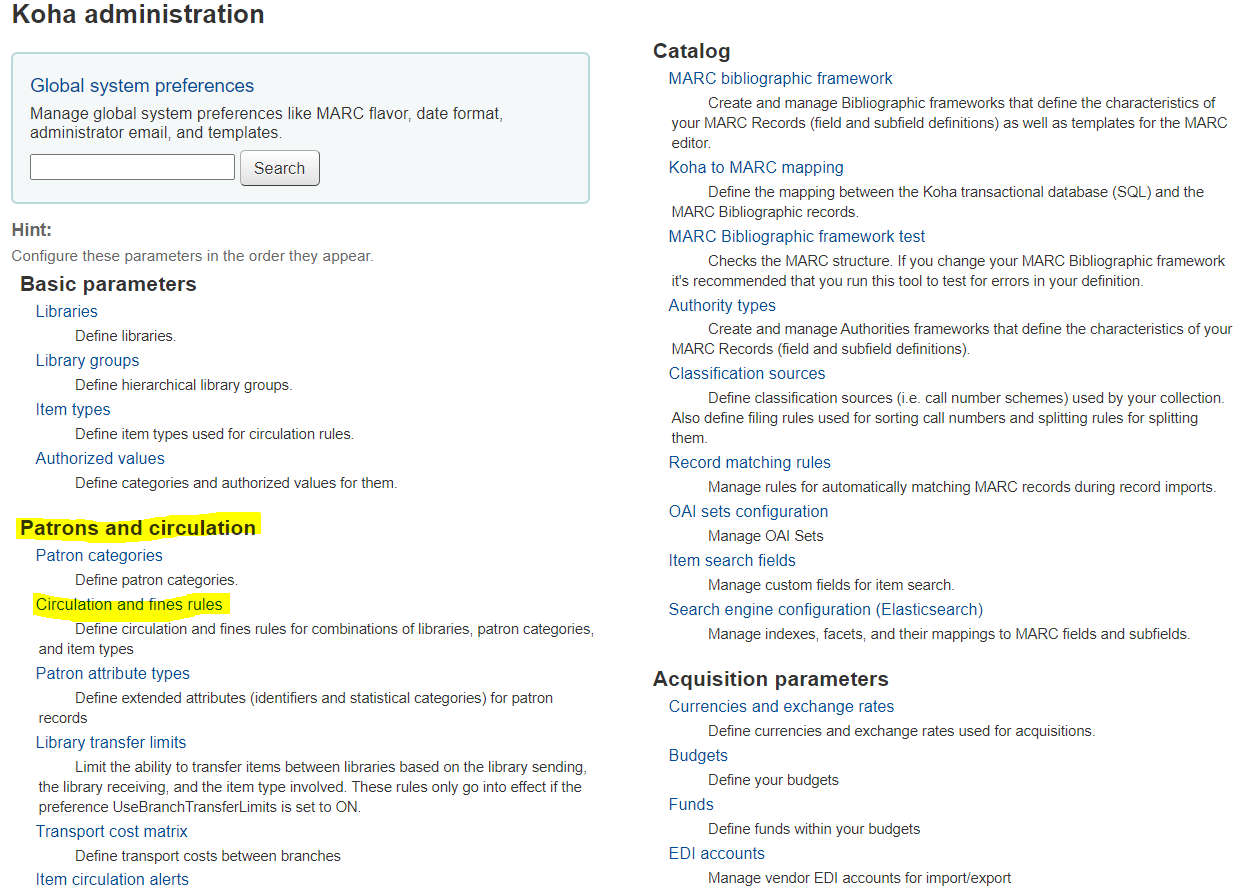Click the Search button
The width and height of the screenshot is (1237, 889).
click(x=280, y=168)
